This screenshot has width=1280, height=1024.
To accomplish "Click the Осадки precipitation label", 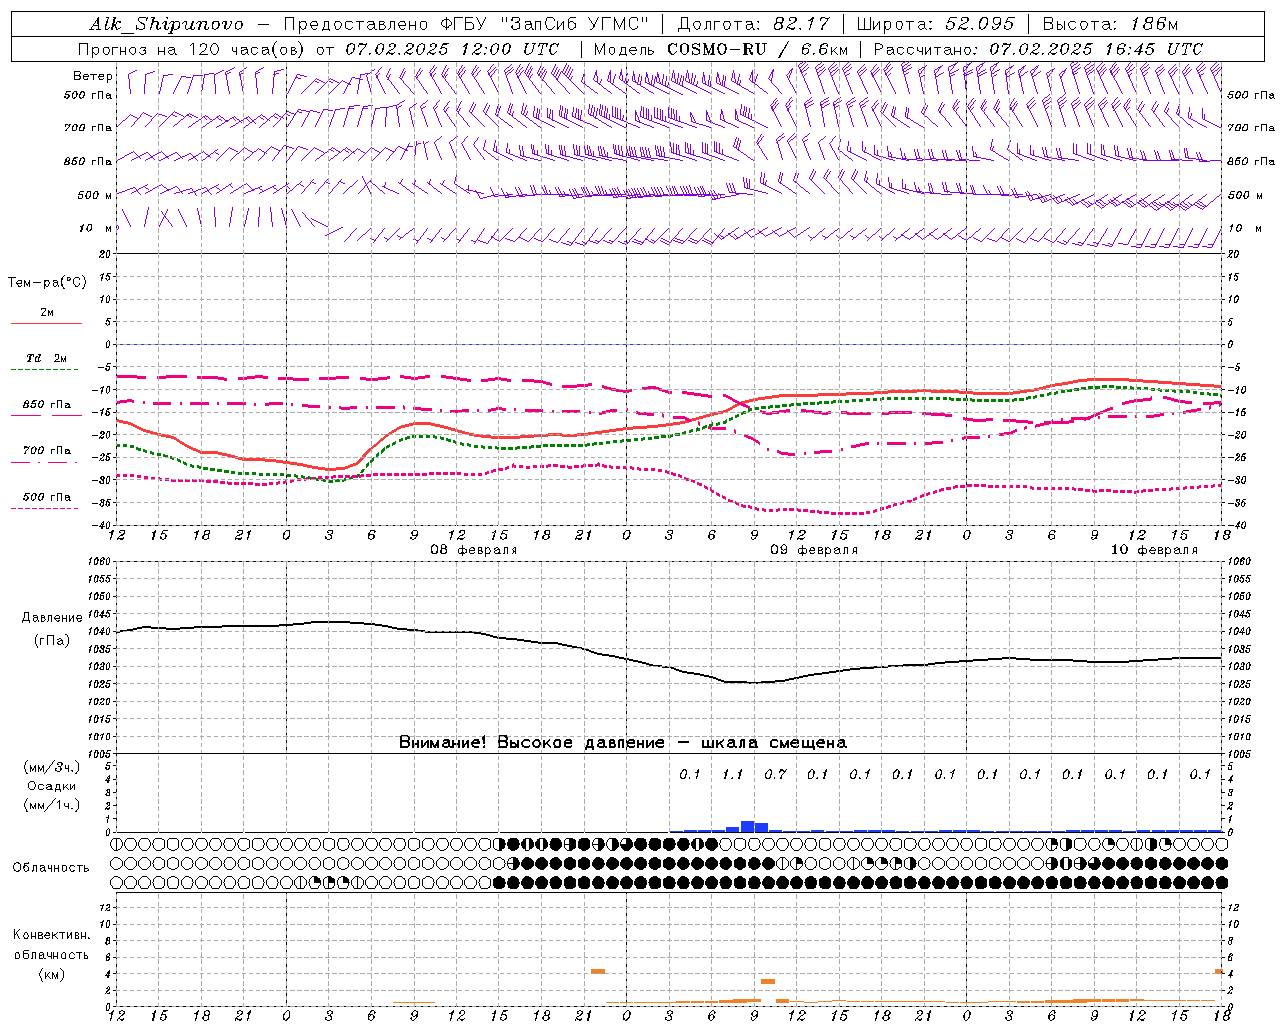I will pos(51,786).
